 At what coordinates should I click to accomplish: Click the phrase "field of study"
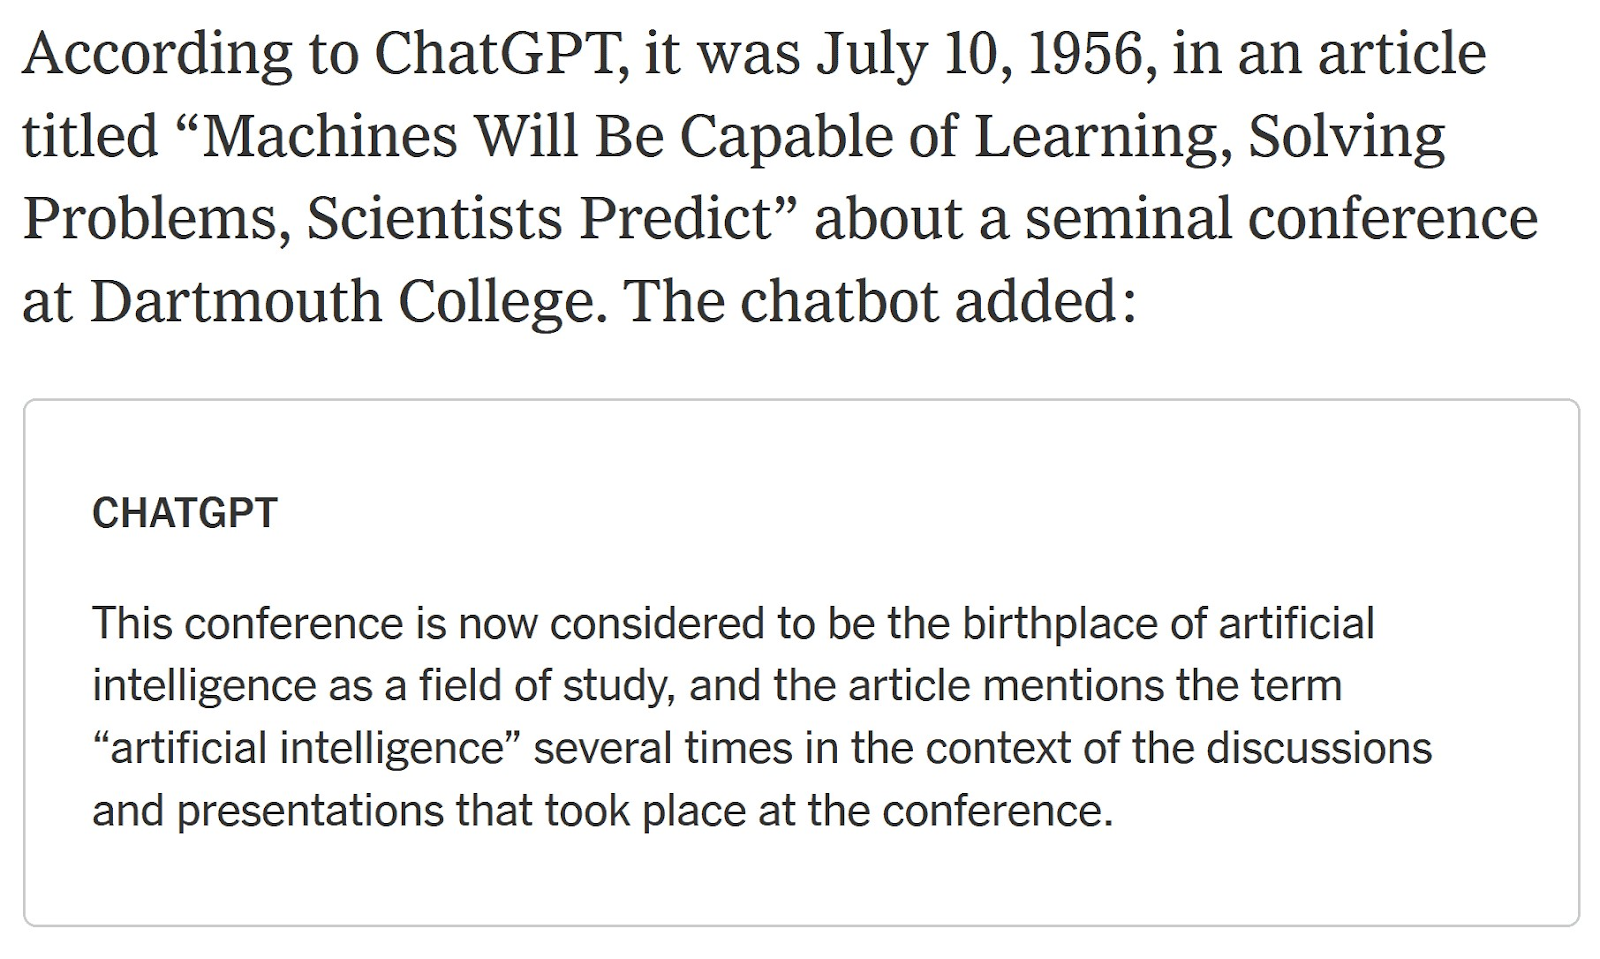(543, 686)
